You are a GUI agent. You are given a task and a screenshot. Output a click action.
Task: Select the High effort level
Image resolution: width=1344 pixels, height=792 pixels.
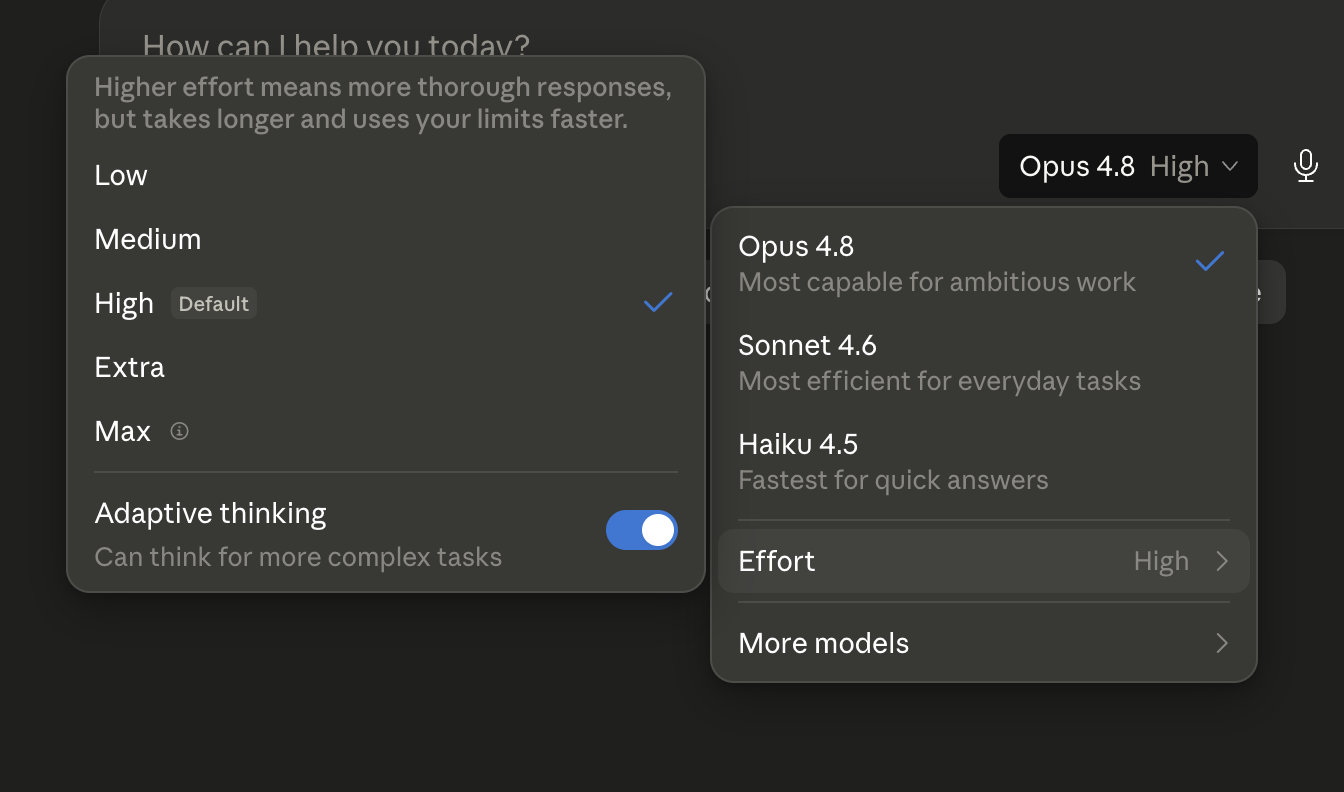(386, 304)
